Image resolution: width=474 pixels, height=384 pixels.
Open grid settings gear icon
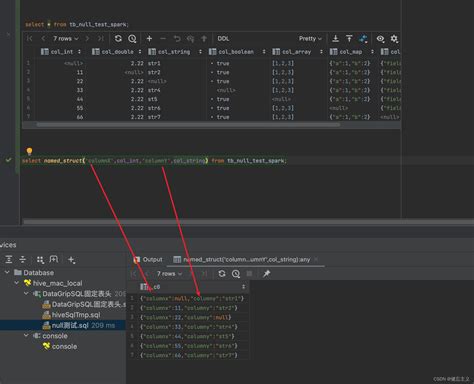[394, 39]
